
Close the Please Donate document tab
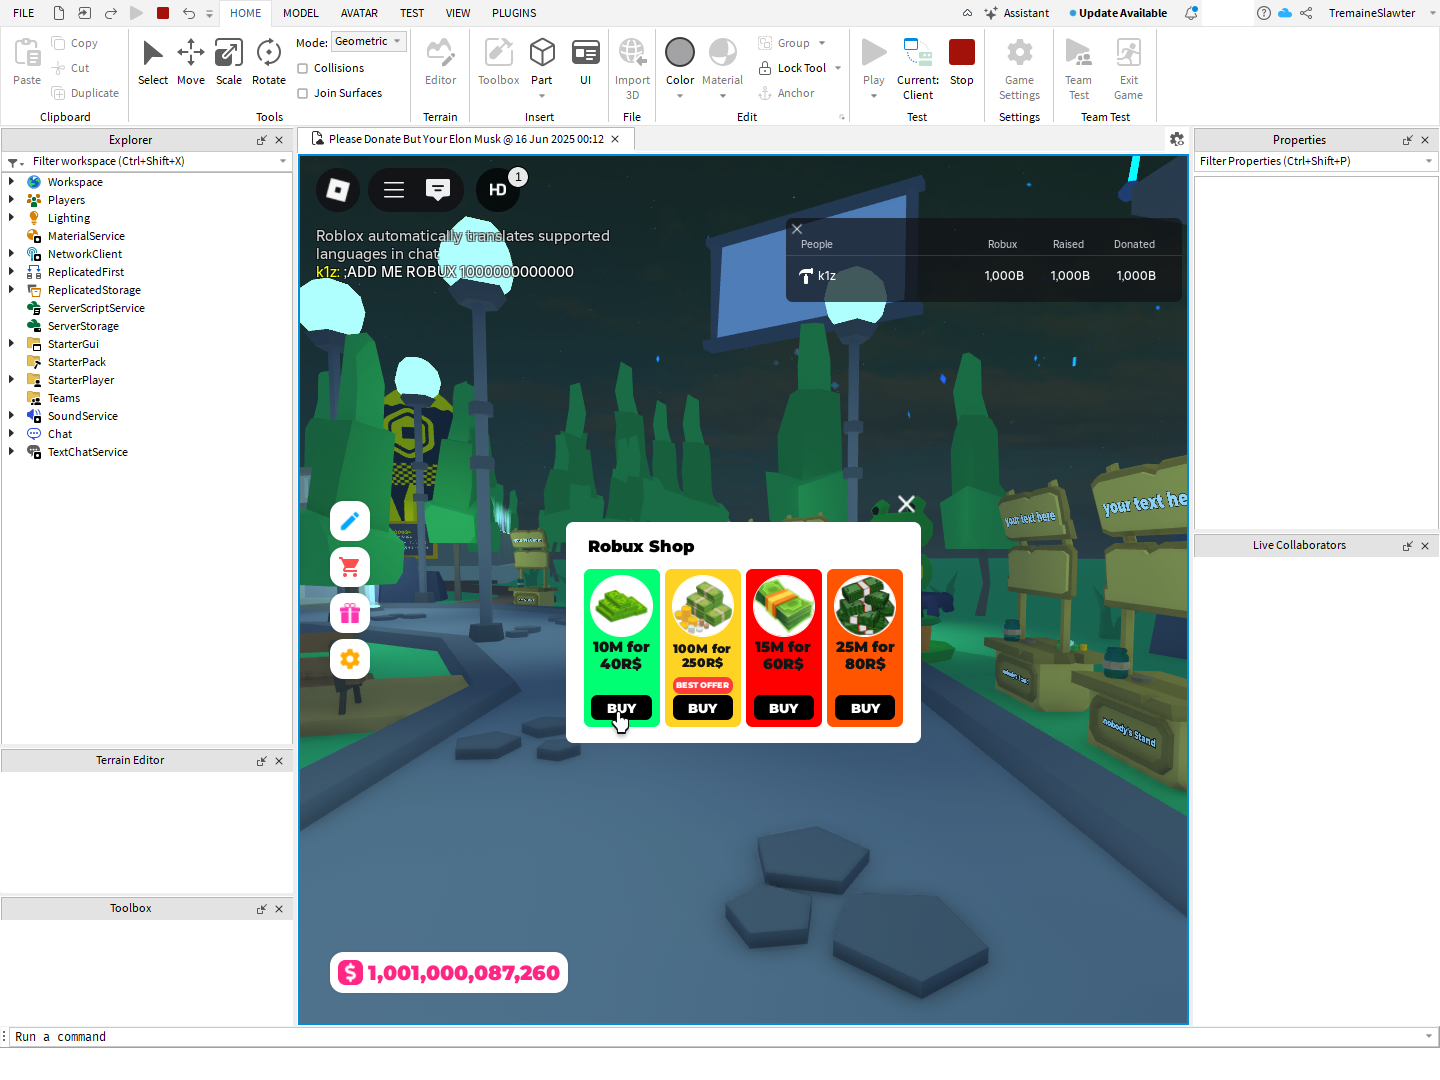(615, 139)
